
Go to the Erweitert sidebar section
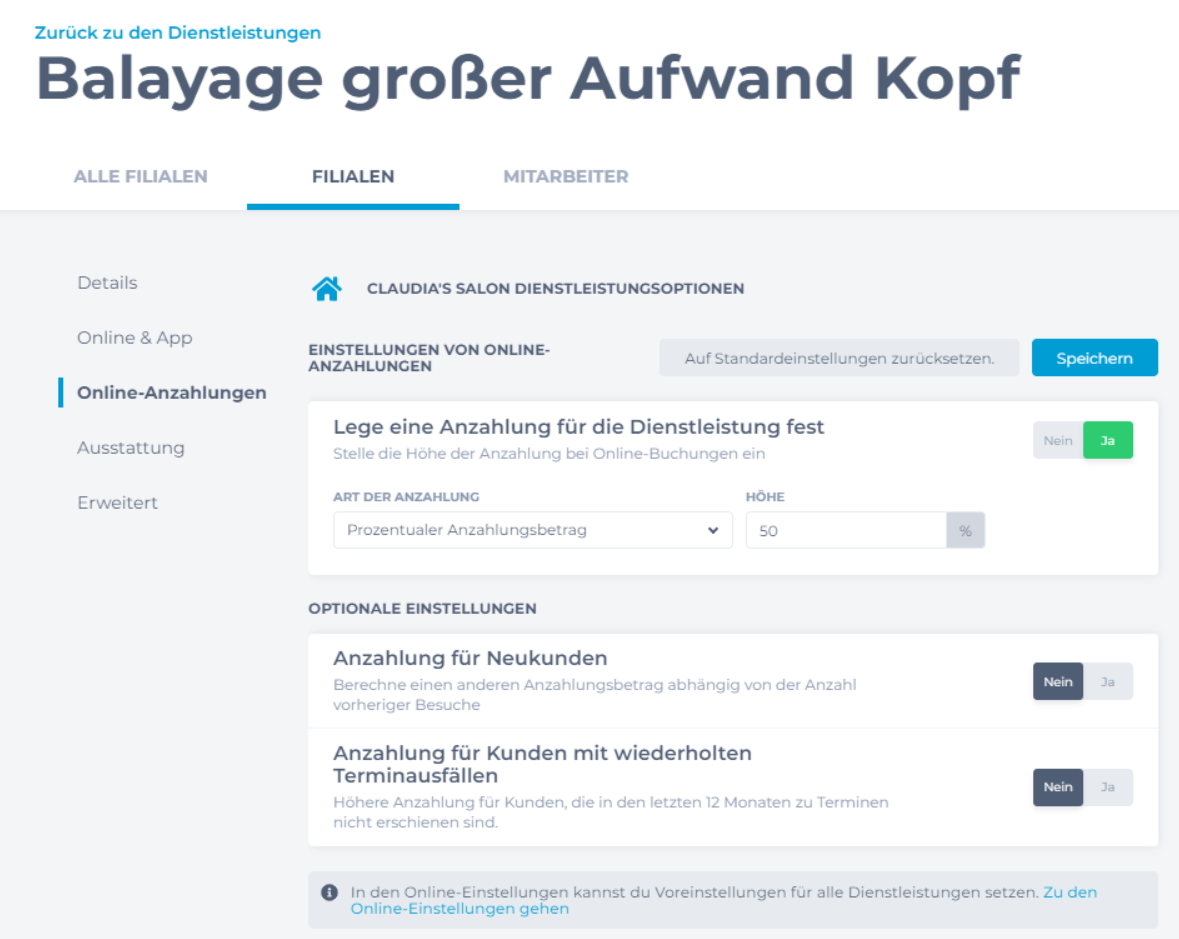(117, 503)
